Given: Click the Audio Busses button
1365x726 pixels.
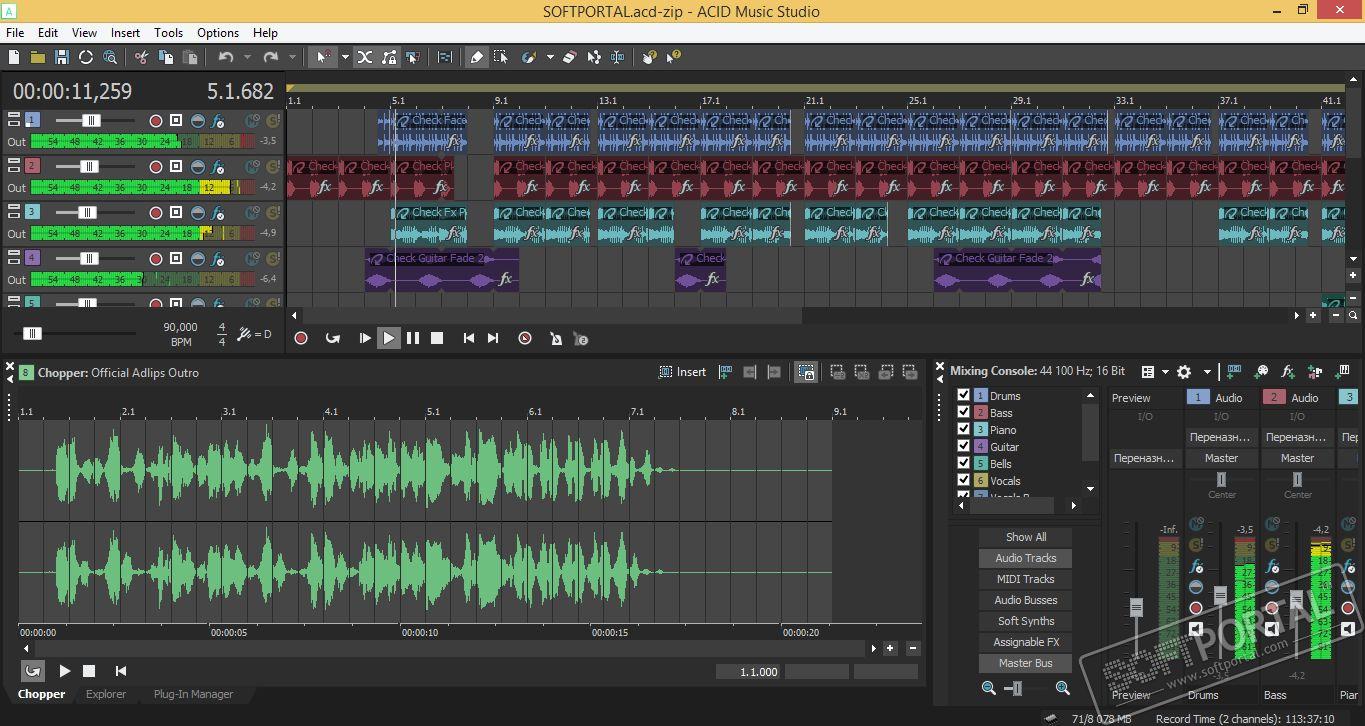Looking at the screenshot, I should tap(1025, 600).
